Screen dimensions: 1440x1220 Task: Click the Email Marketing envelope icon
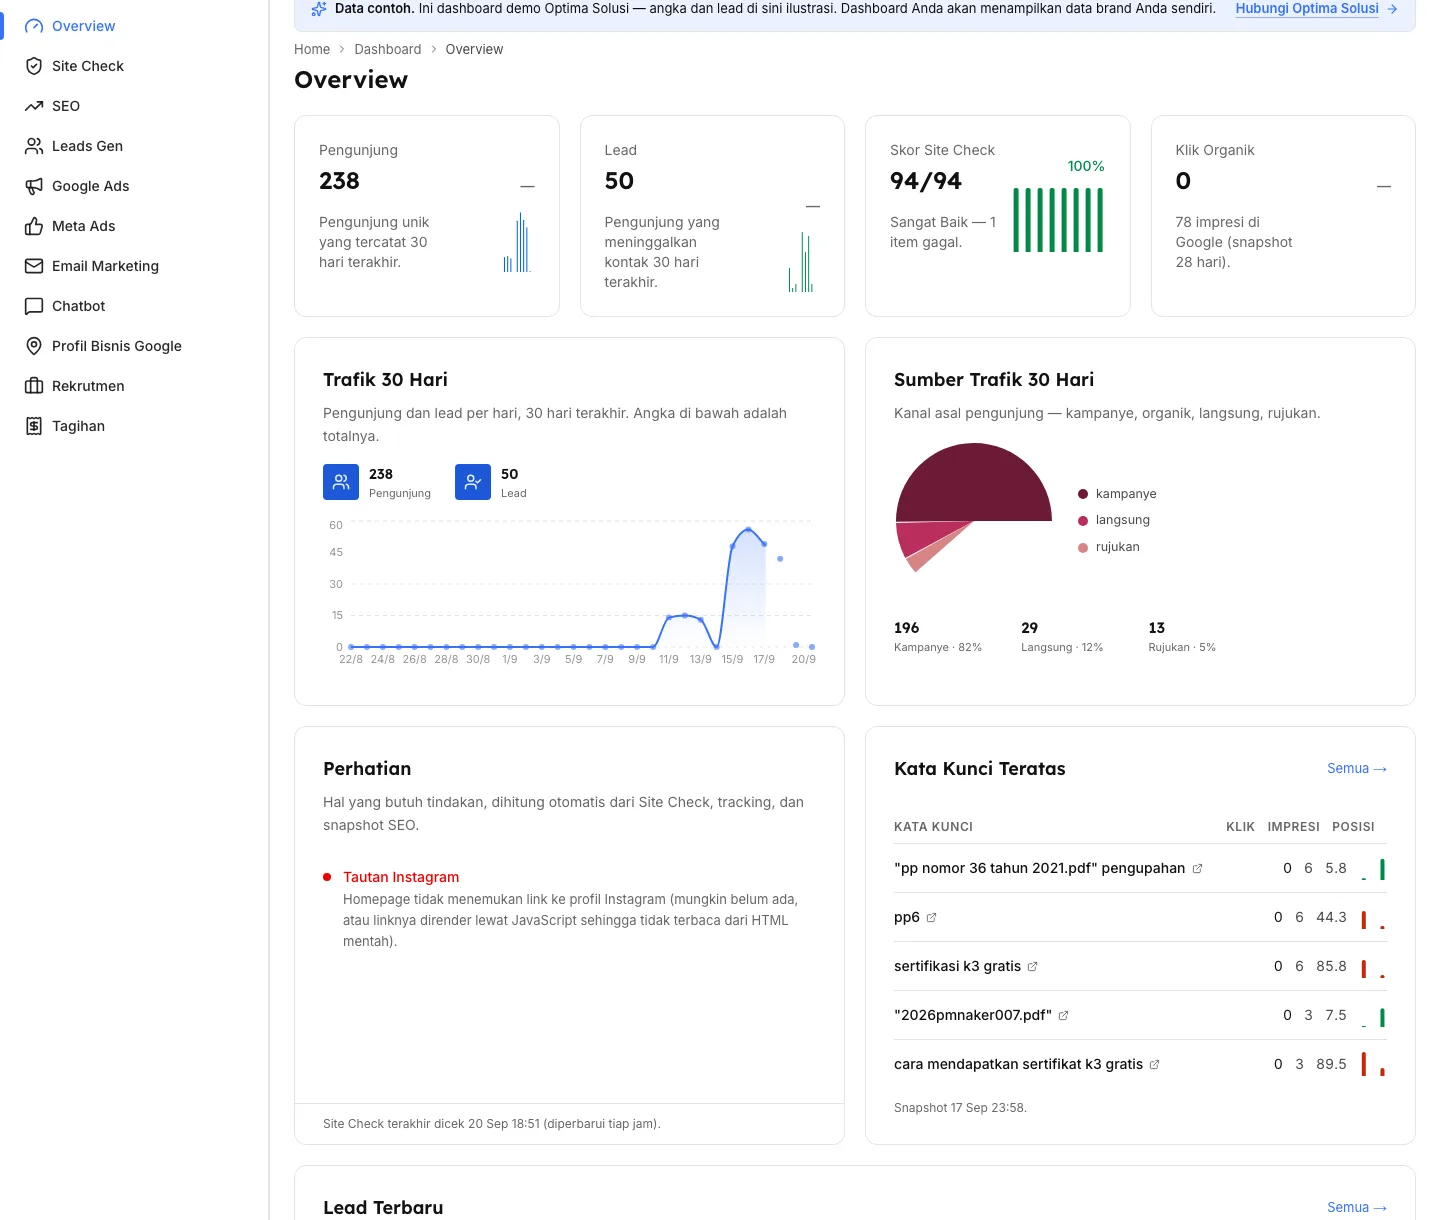point(34,266)
